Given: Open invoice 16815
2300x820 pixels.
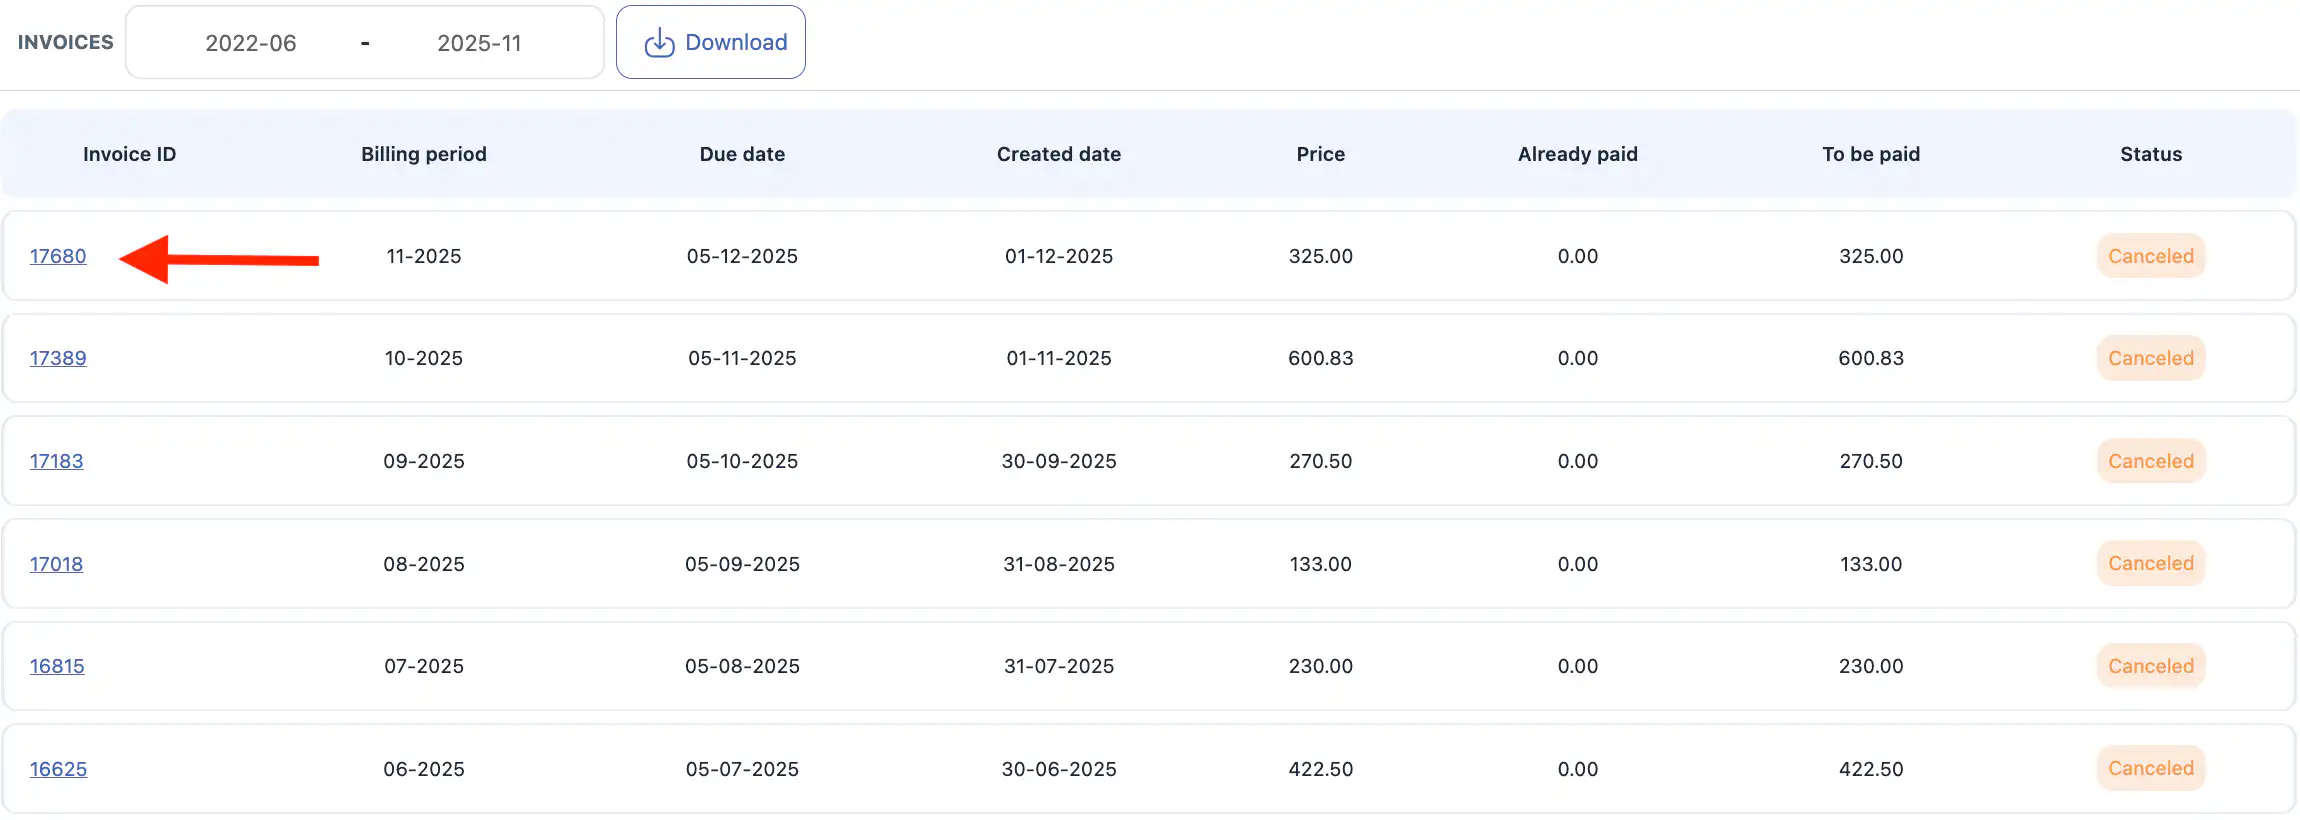Looking at the screenshot, I should (x=57, y=666).
